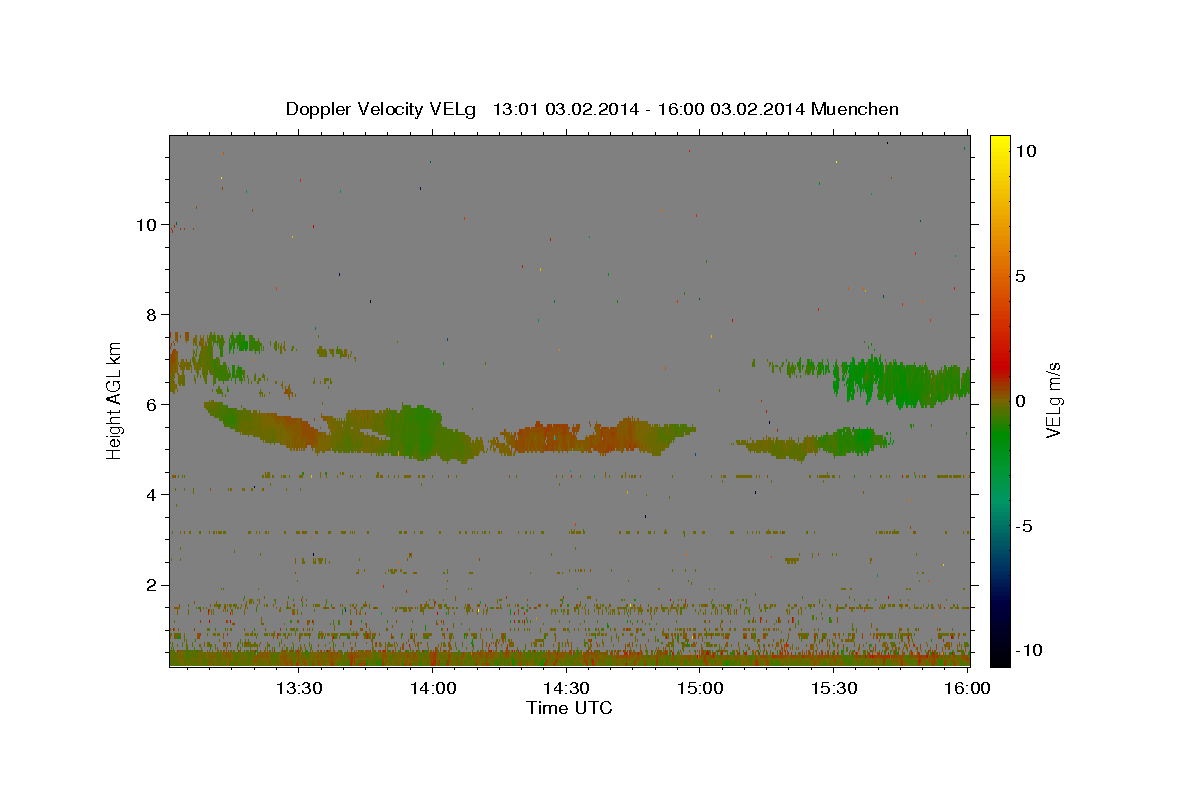Select the 14:30 time tick label
The image size is (1200, 800).
tap(566, 688)
